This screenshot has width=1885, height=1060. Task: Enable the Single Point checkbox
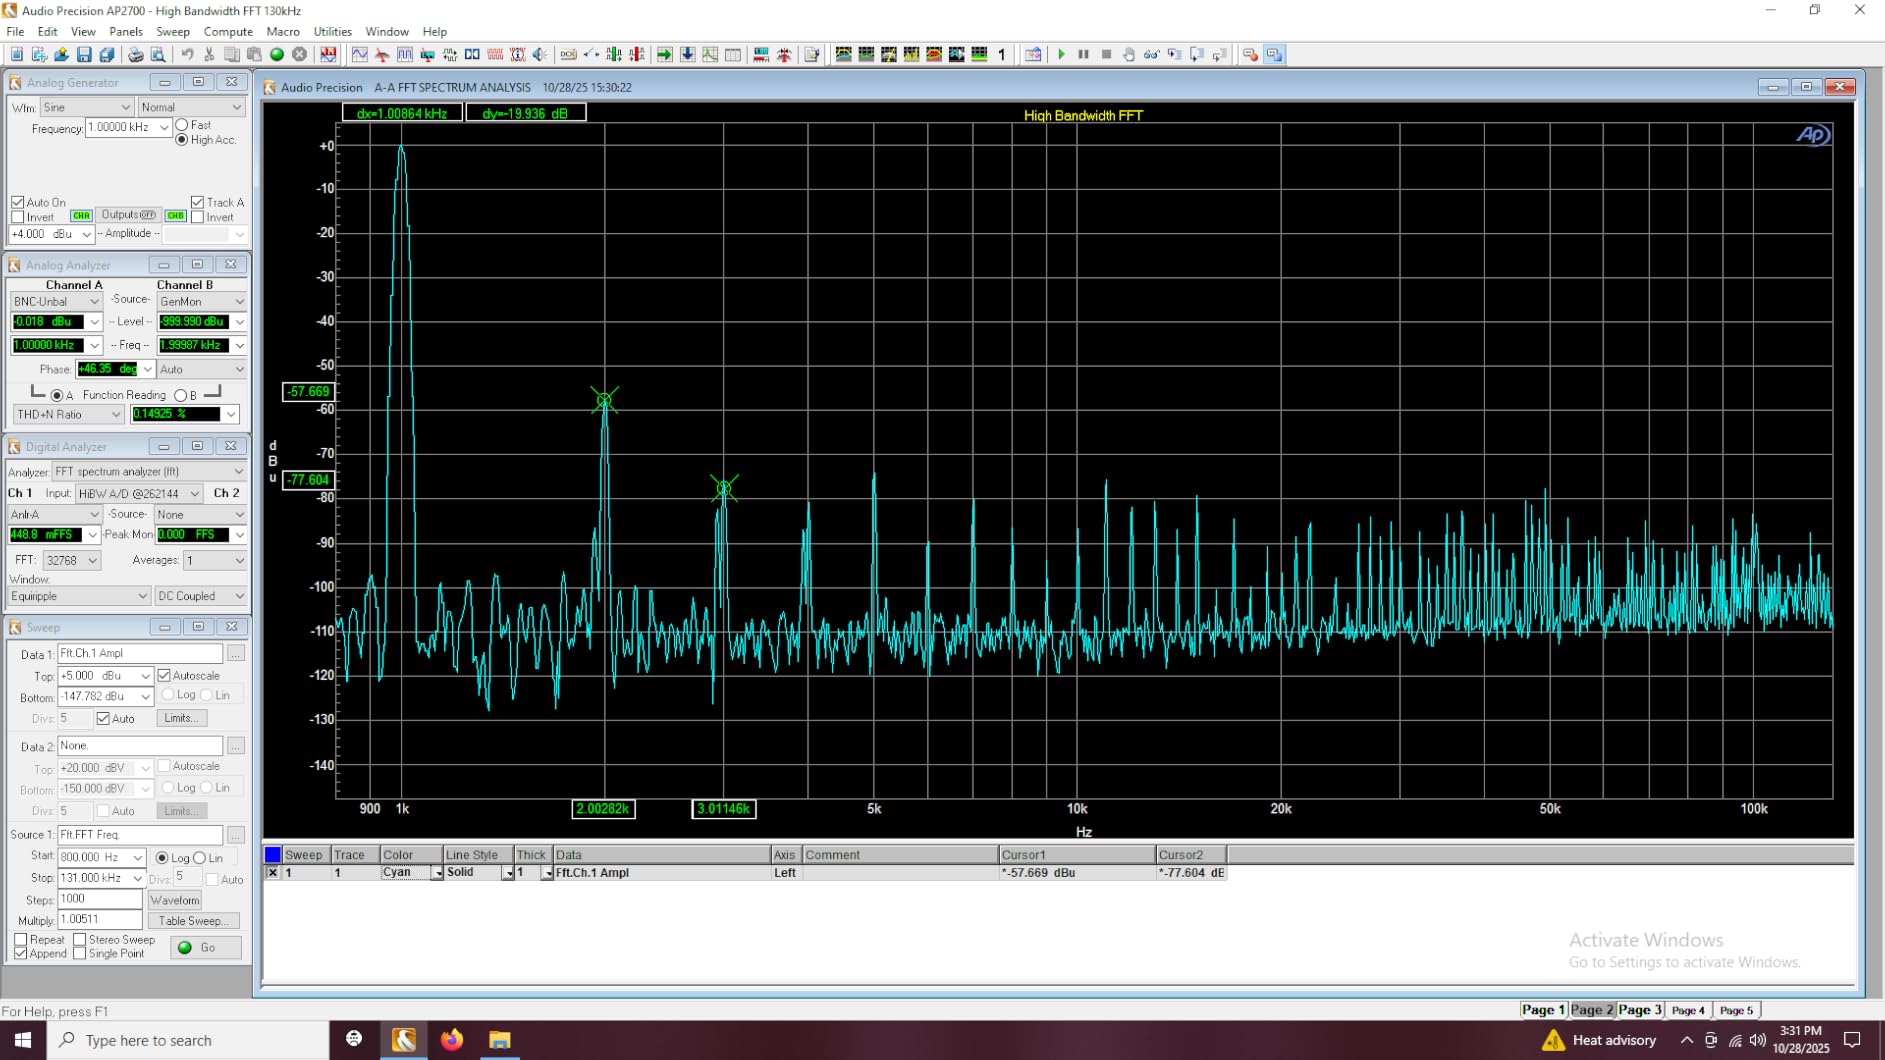[80, 954]
